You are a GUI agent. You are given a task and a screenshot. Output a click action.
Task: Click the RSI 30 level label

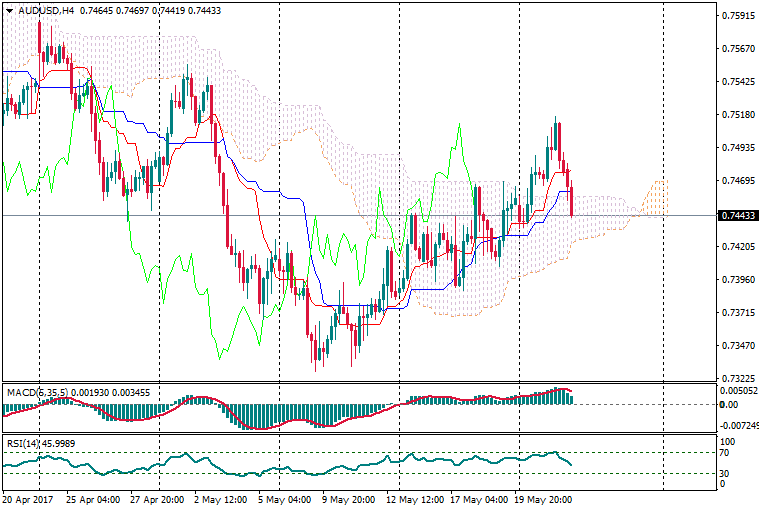727,473
